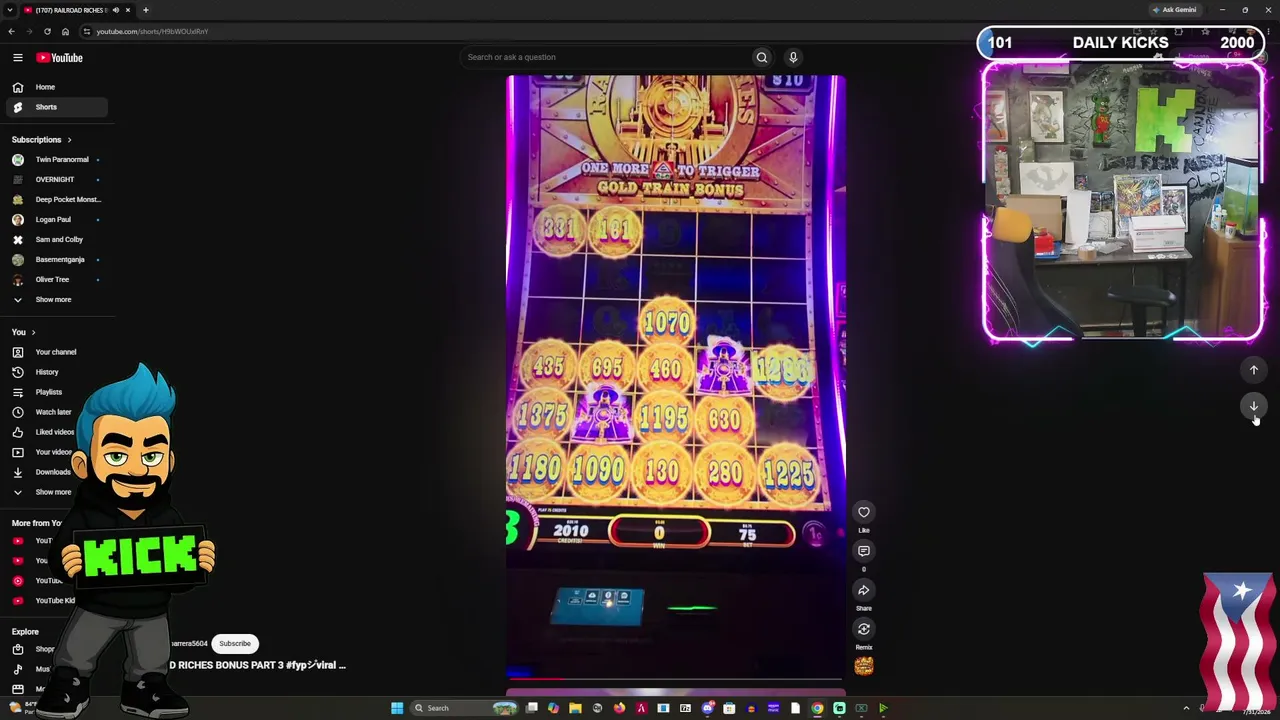Open the Windows Start menu
The width and height of the screenshot is (1280, 720).
point(397,708)
